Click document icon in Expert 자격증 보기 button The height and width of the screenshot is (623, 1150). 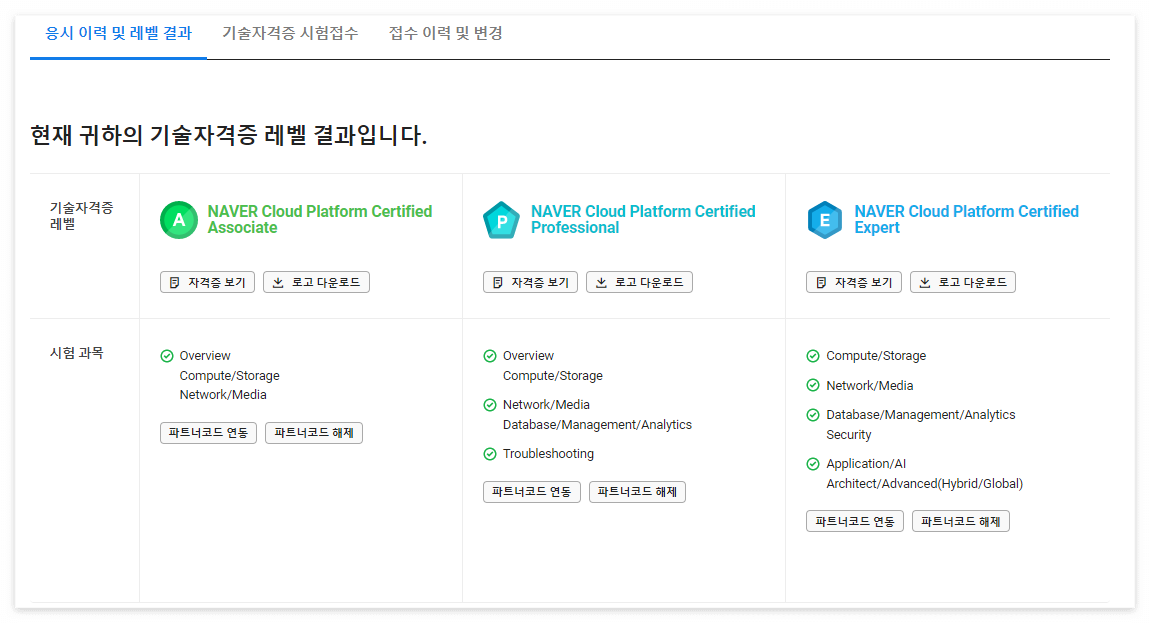pos(821,283)
